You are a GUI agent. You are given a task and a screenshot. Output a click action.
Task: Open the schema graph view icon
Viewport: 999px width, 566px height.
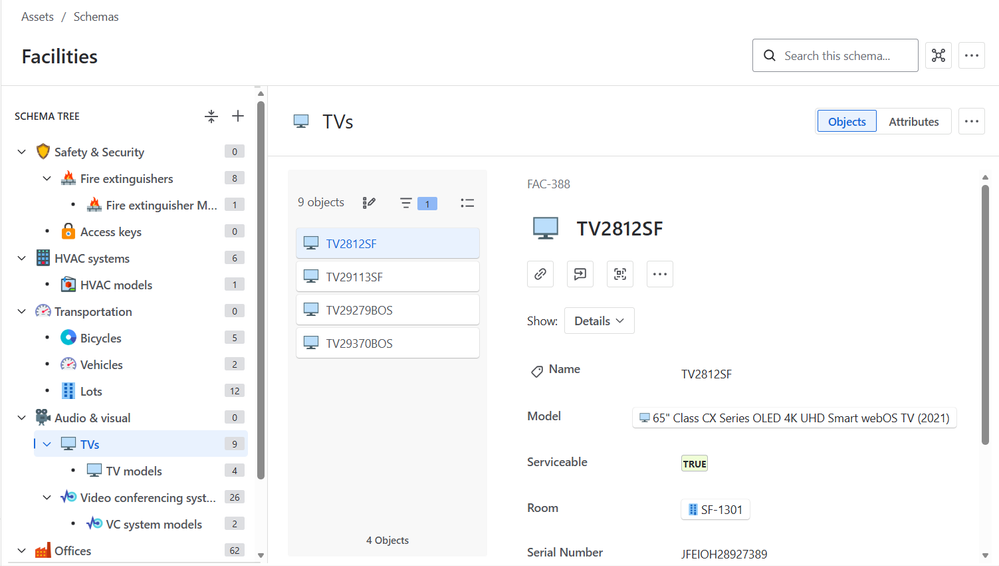pyautogui.click(x=938, y=55)
